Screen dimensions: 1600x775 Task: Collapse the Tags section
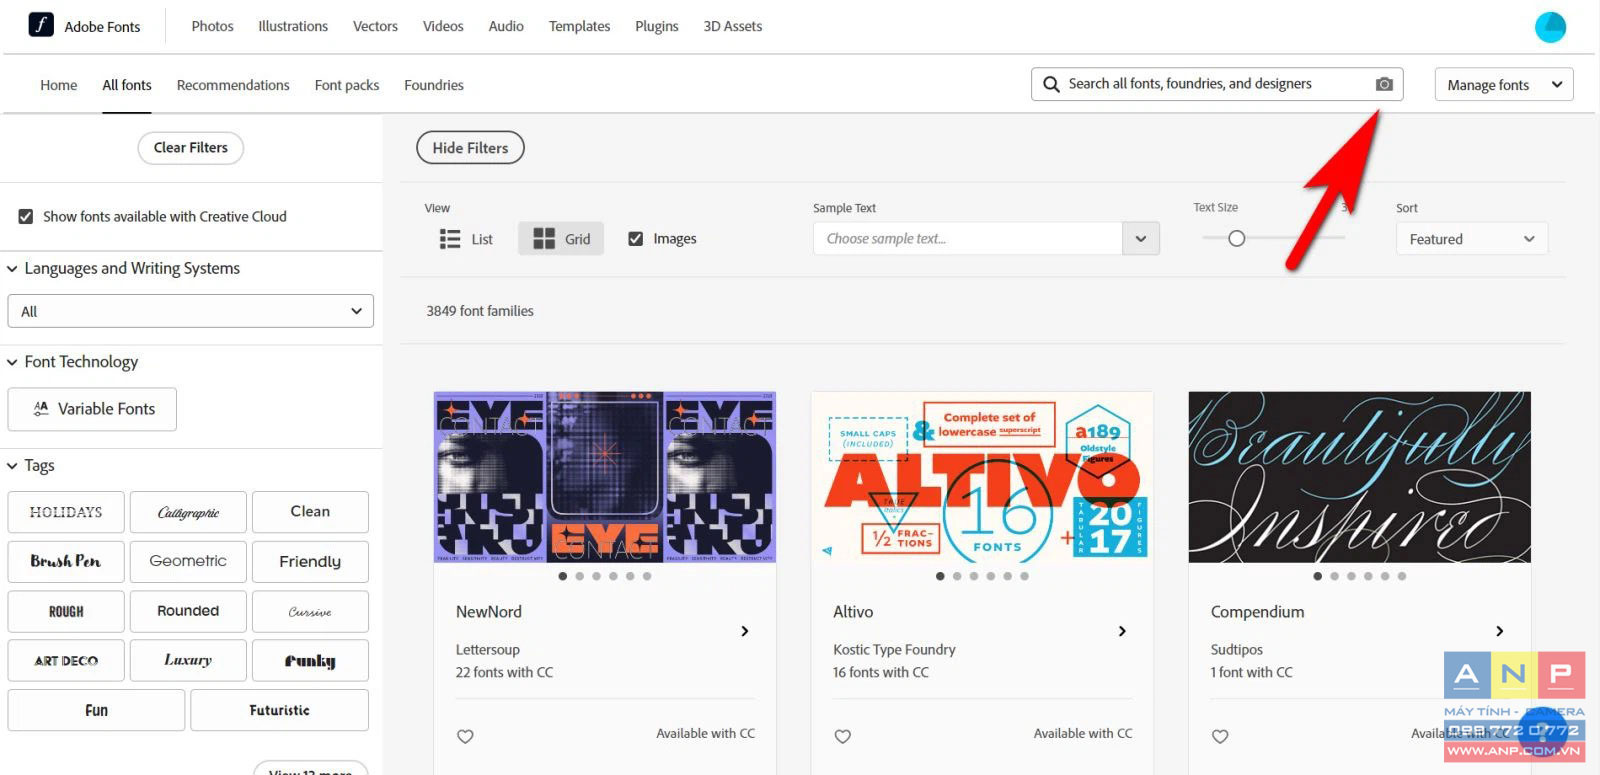coord(12,465)
